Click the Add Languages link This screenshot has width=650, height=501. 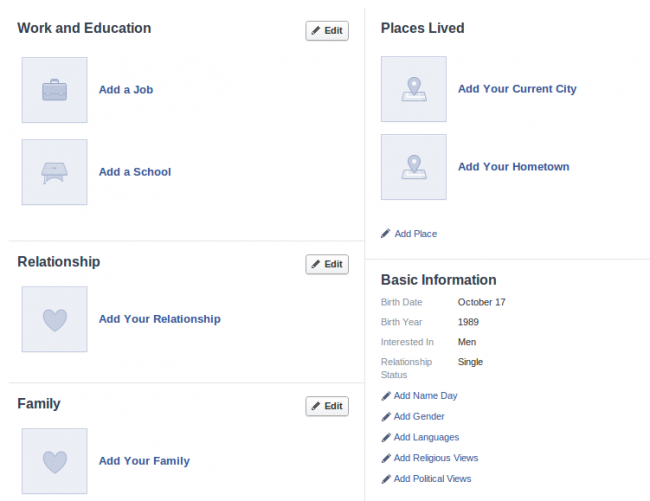[426, 437]
